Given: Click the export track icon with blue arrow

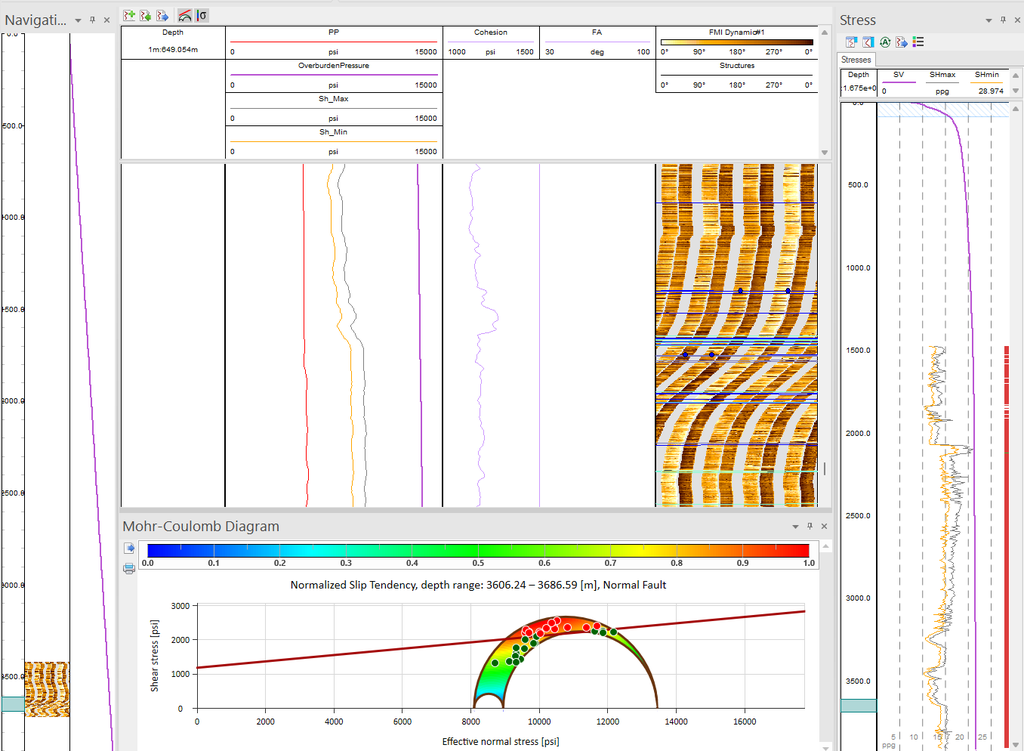Looking at the screenshot, I should click(x=161, y=15).
